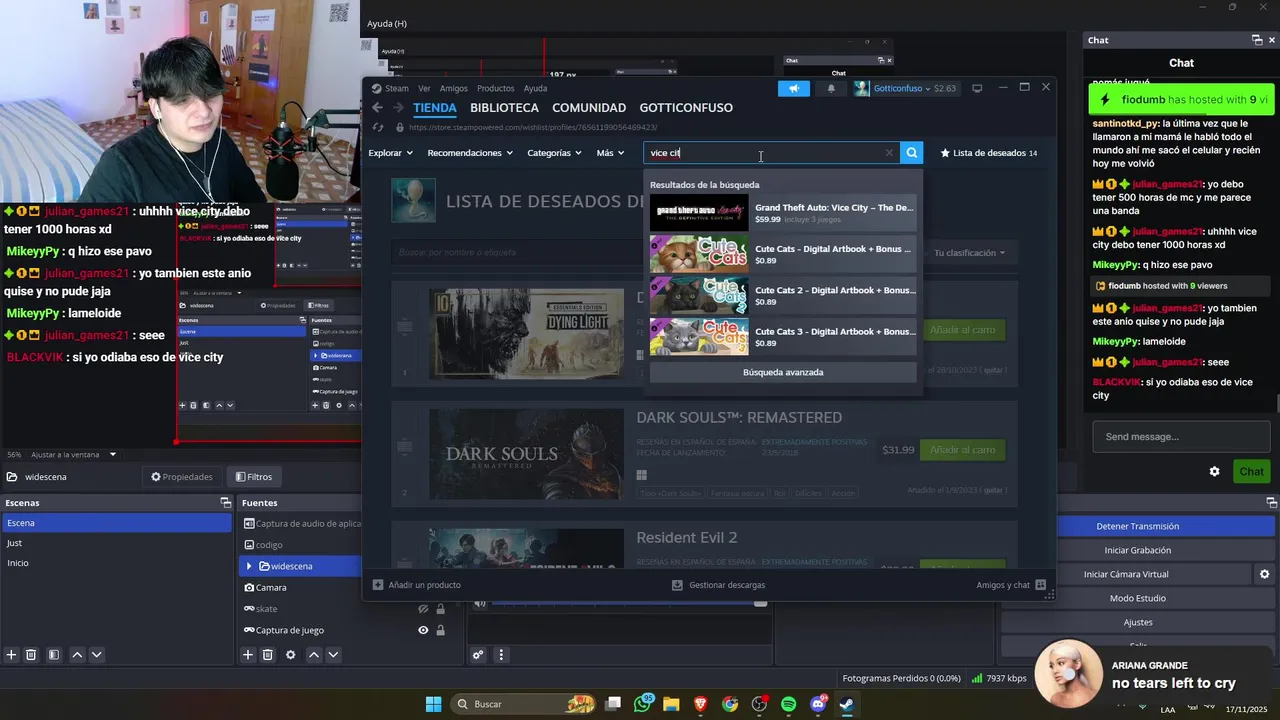Image resolution: width=1280 pixels, height=720 pixels.
Task: Click the green Chat send button
Action: tap(1252, 472)
